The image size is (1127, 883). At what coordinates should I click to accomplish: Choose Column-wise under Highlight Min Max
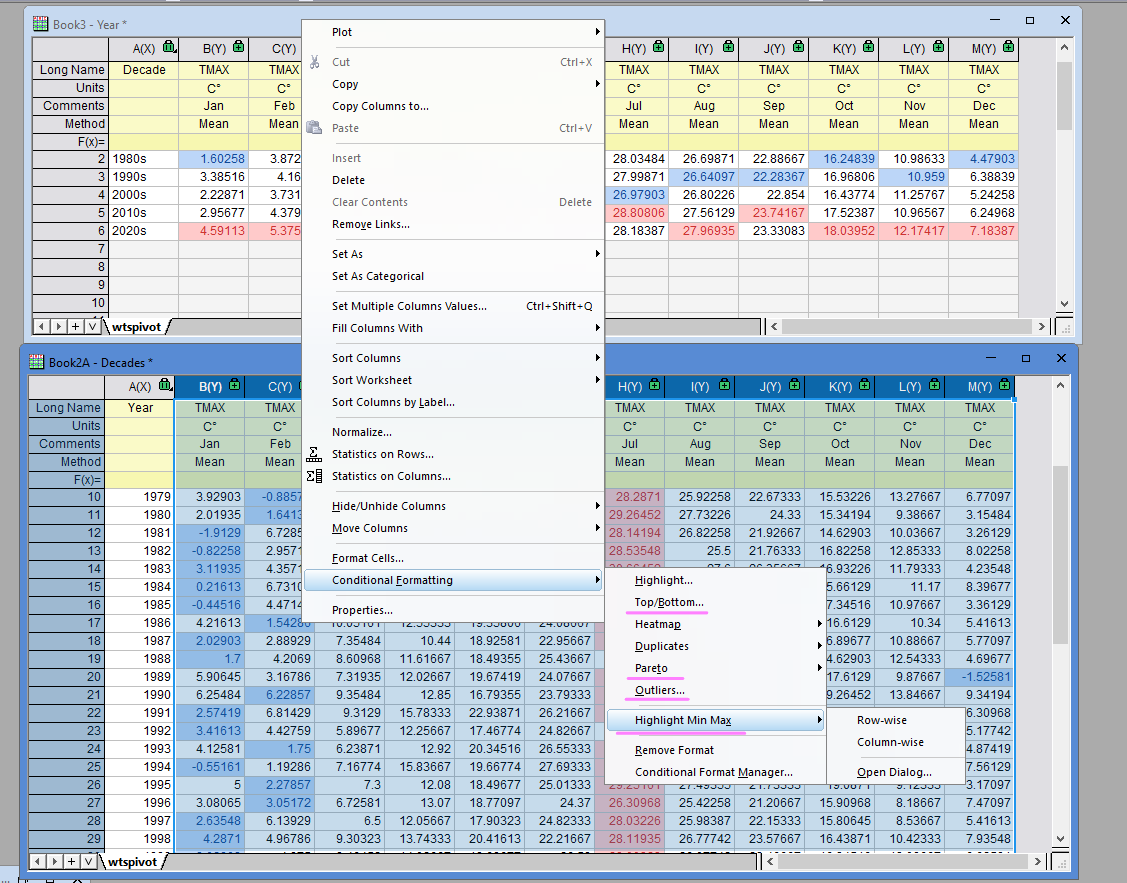(890, 742)
